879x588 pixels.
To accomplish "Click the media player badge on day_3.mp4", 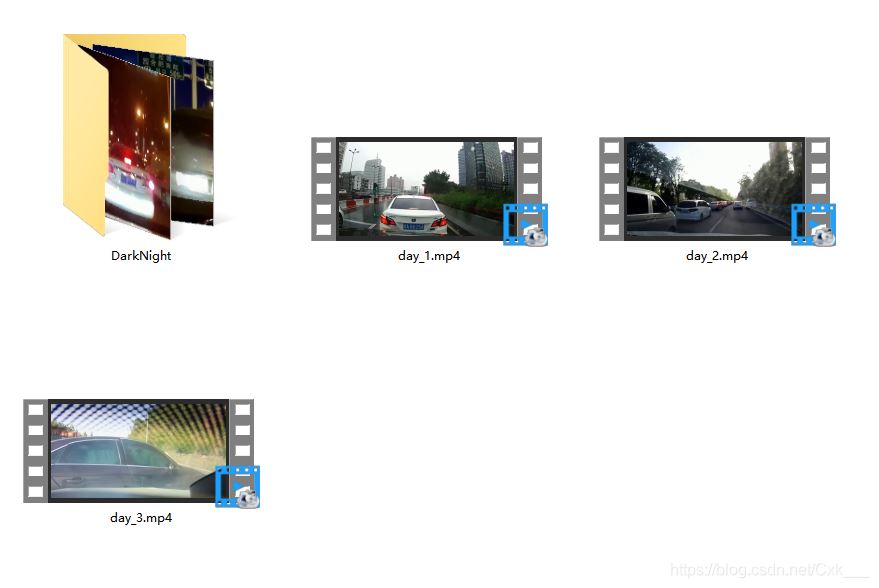I will [238, 487].
